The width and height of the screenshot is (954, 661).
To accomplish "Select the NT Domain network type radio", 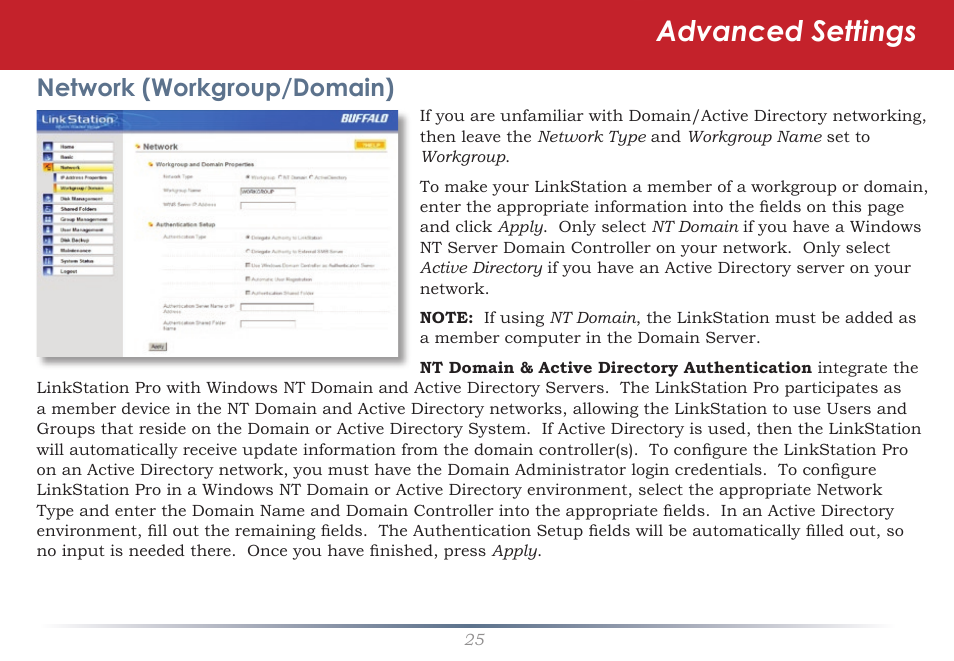I will [x=280, y=177].
